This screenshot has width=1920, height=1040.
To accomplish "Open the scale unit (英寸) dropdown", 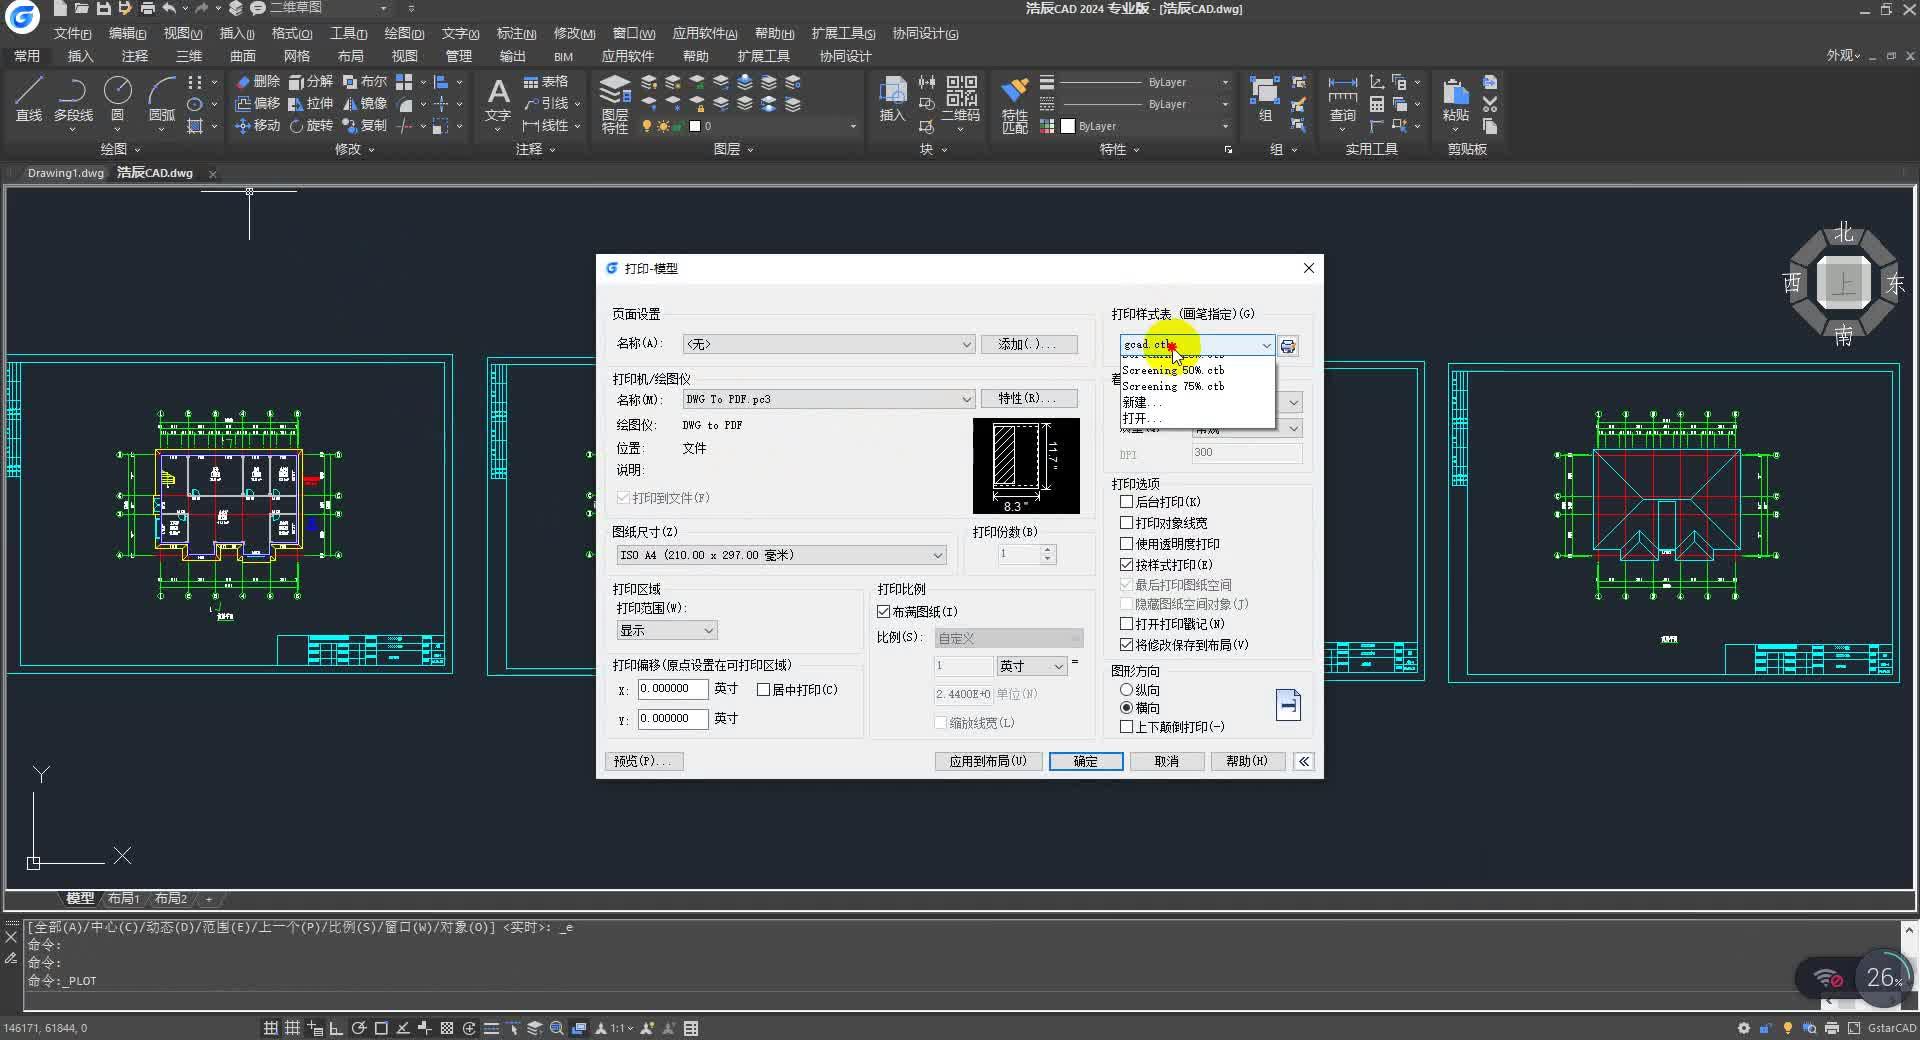I will pos(1031,666).
